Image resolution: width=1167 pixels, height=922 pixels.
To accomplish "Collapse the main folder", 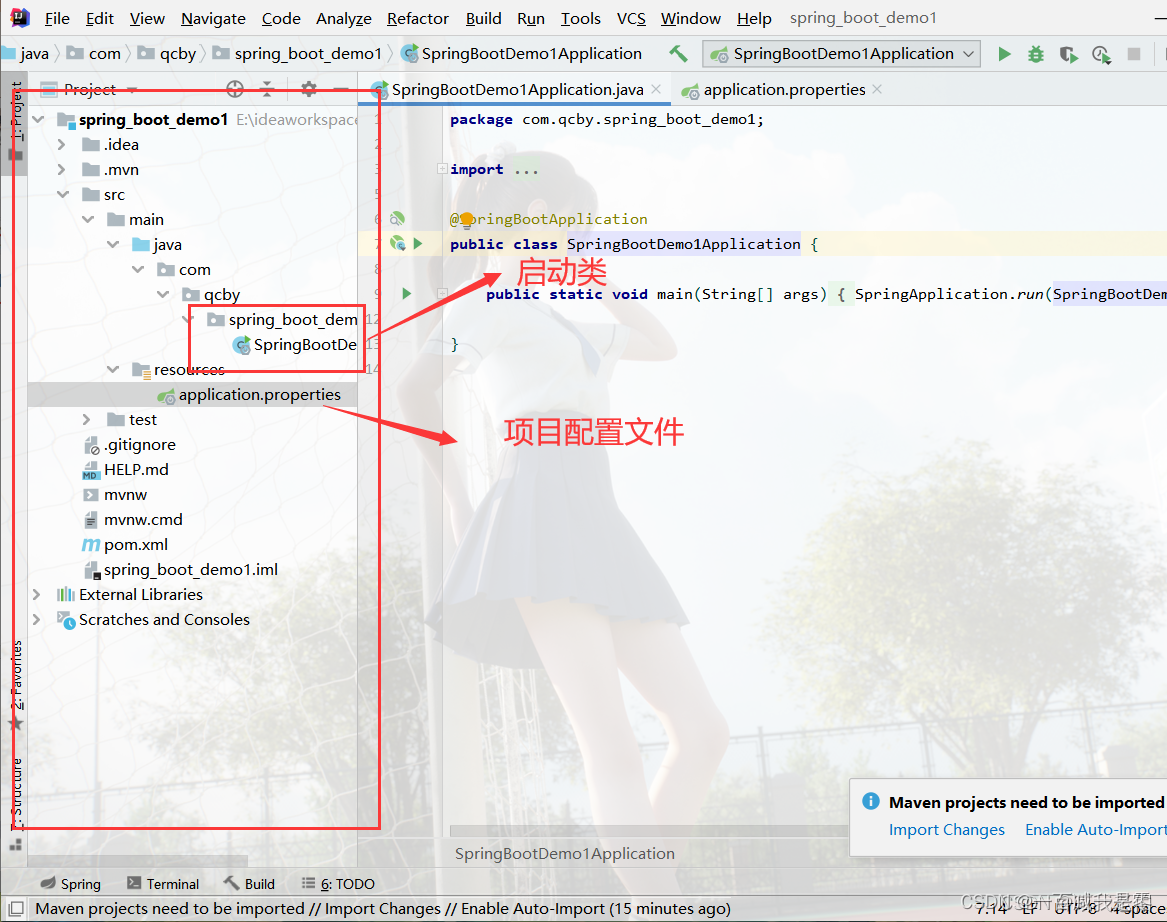I will coord(88,220).
